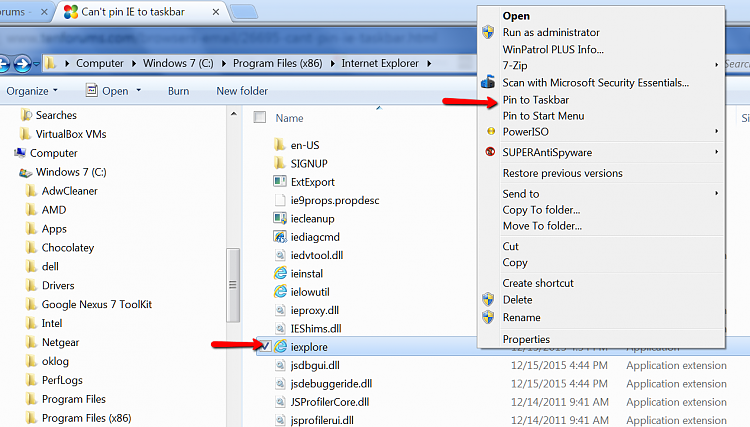Click the iedvtool.dll file icon
Image resolution: width=750 pixels, height=427 pixels.
pyautogui.click(x=280, y=255)
